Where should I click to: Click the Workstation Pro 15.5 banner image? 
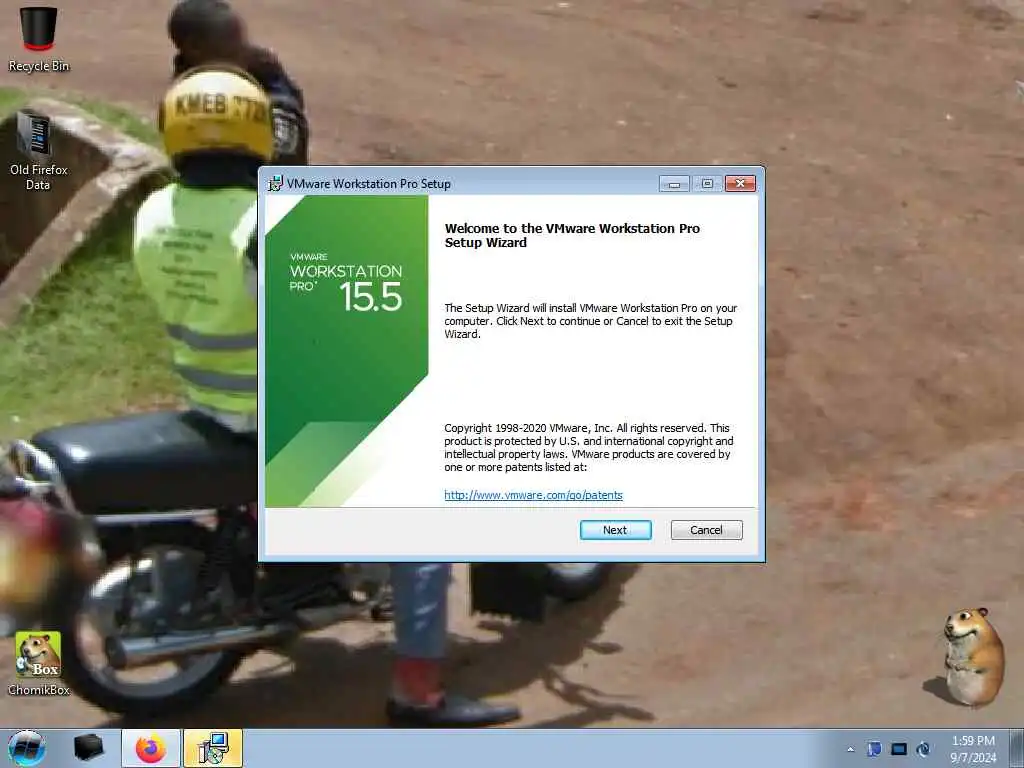[347, 351]
